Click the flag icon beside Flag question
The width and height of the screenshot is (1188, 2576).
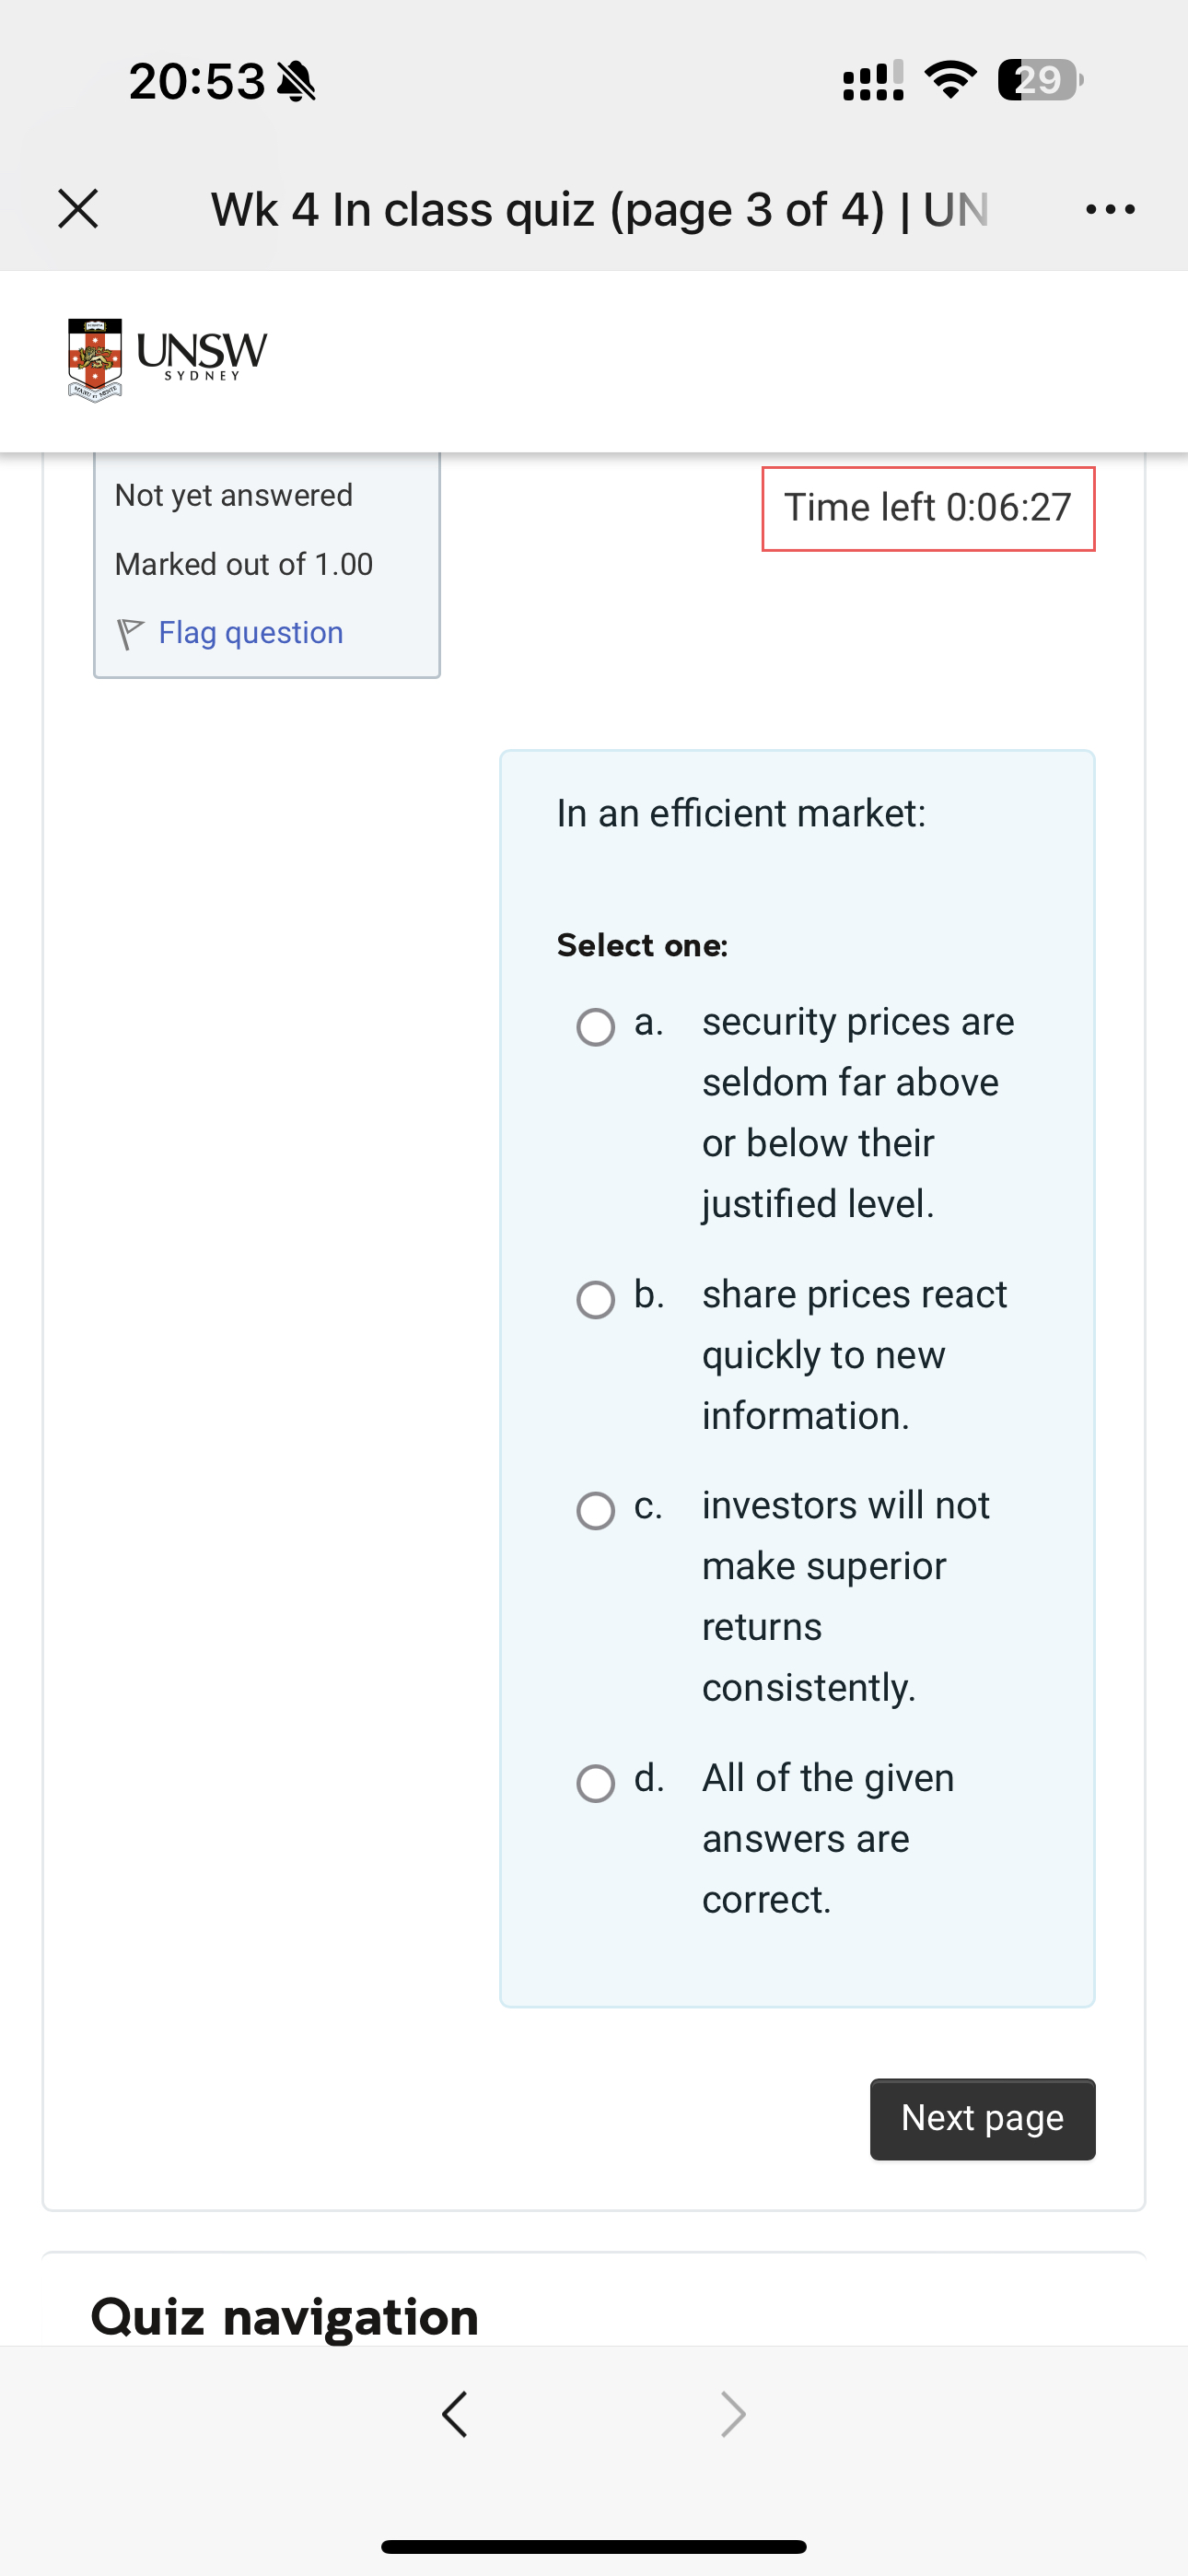point(131,631)
